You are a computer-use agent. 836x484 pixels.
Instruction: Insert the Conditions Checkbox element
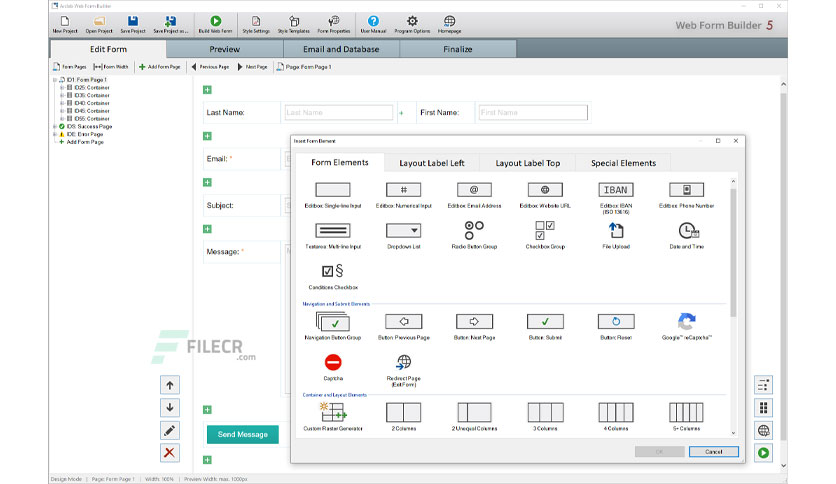pyautogui.click(x=333, y=277)
